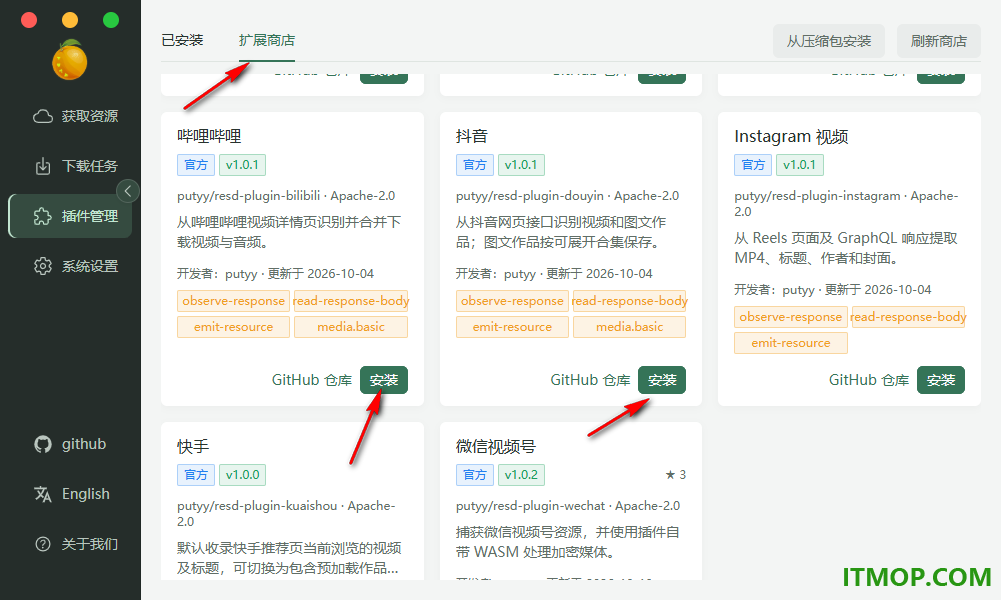Click the 获取资源 menu label
This screenshot has width=1001, height=600.
[90, 116]
